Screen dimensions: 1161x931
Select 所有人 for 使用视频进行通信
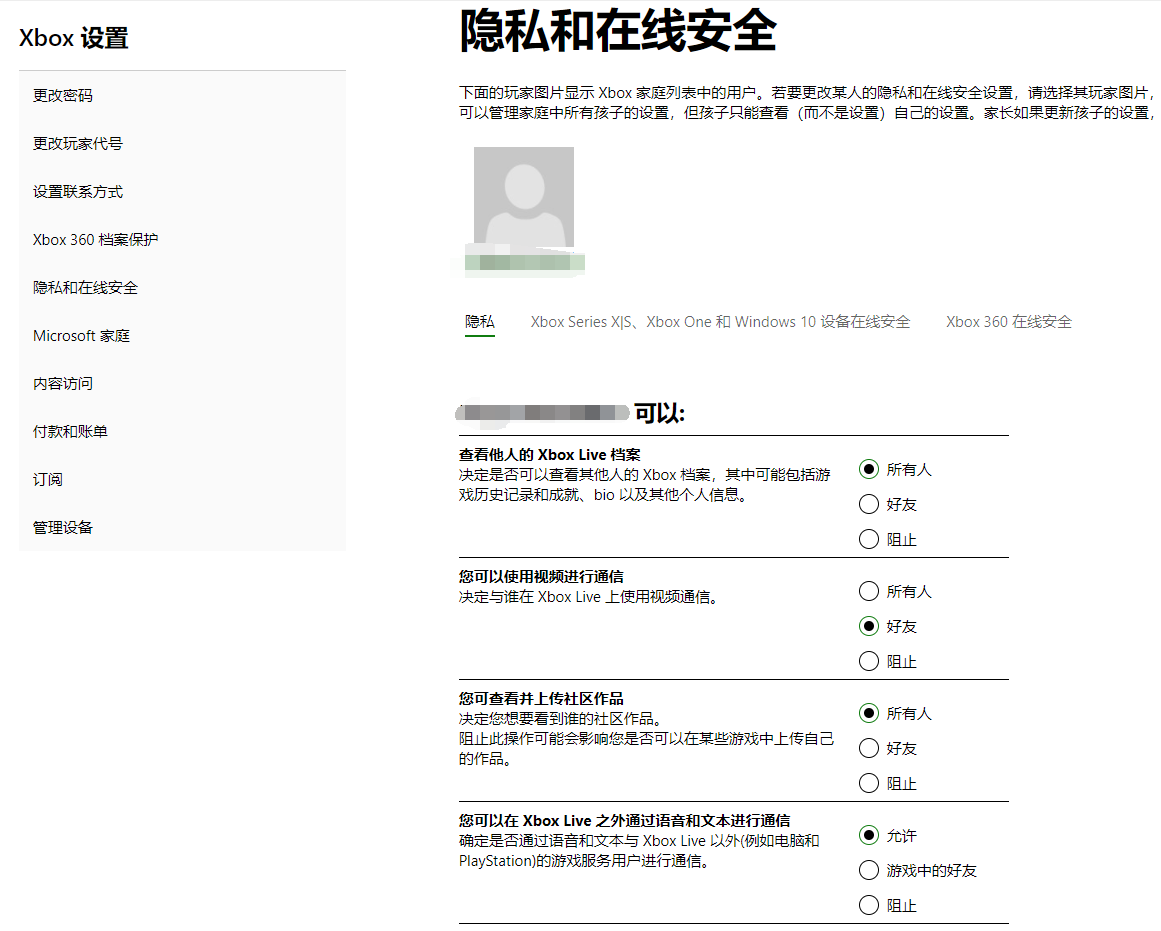pos(869,591)
